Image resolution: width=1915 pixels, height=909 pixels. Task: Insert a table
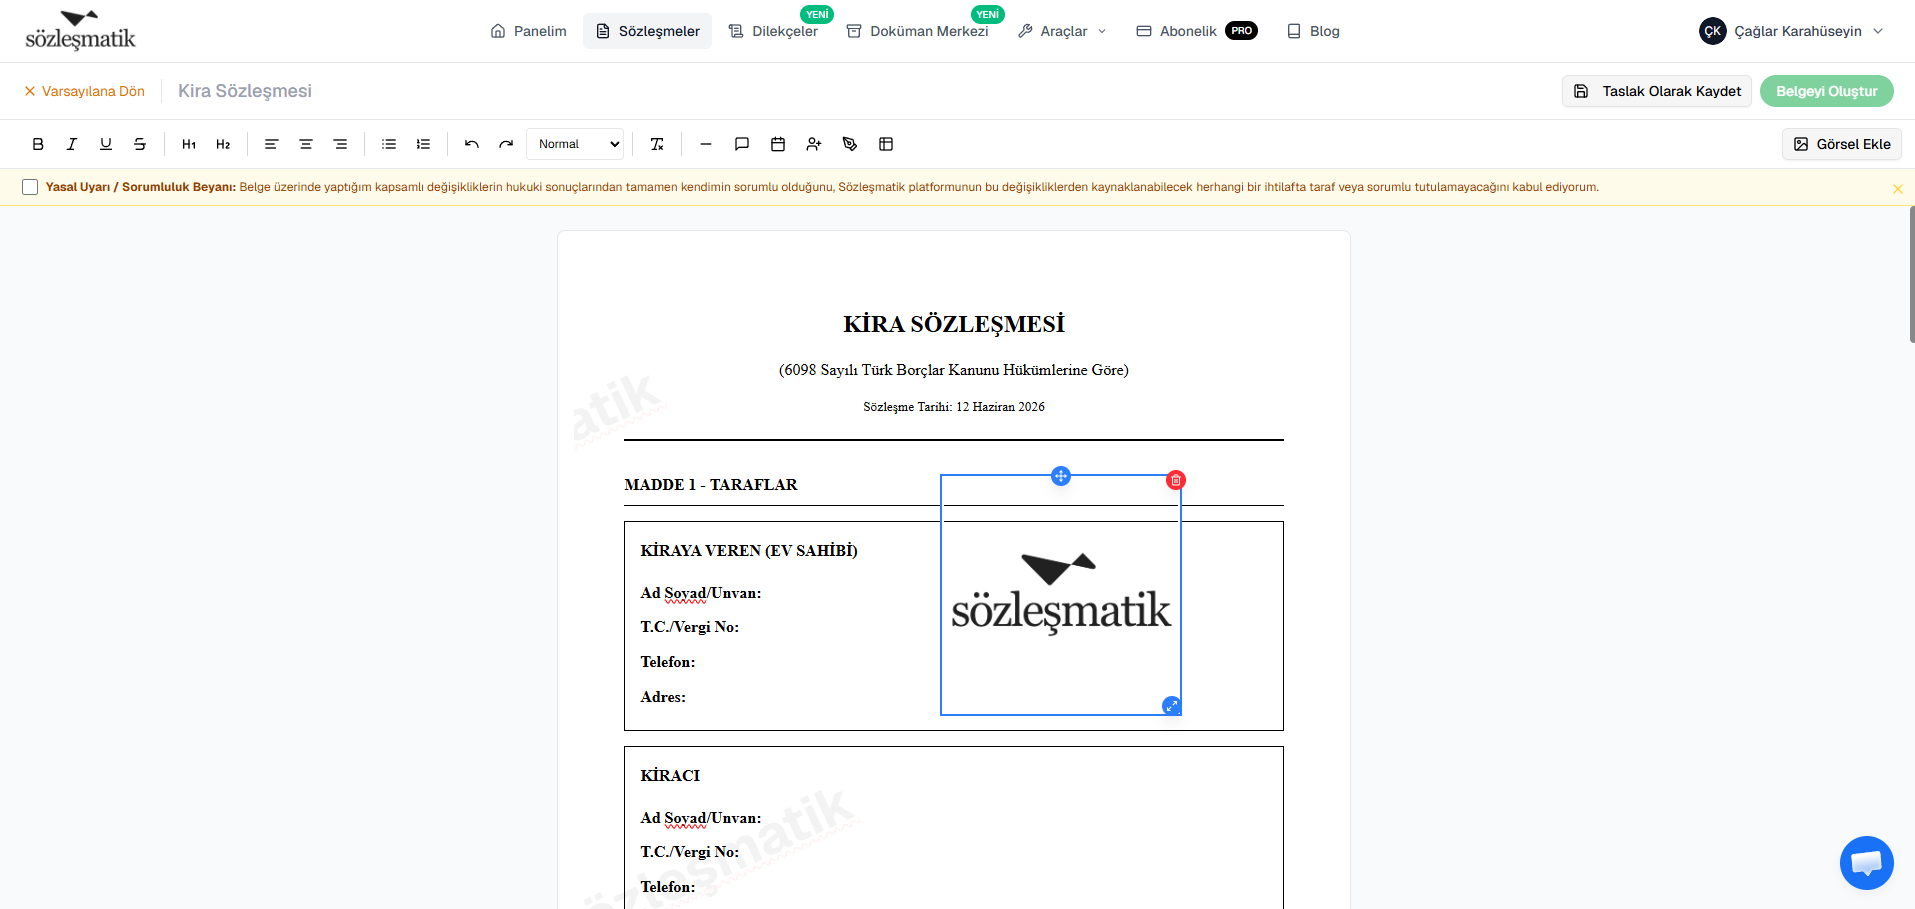coord(886,144)
